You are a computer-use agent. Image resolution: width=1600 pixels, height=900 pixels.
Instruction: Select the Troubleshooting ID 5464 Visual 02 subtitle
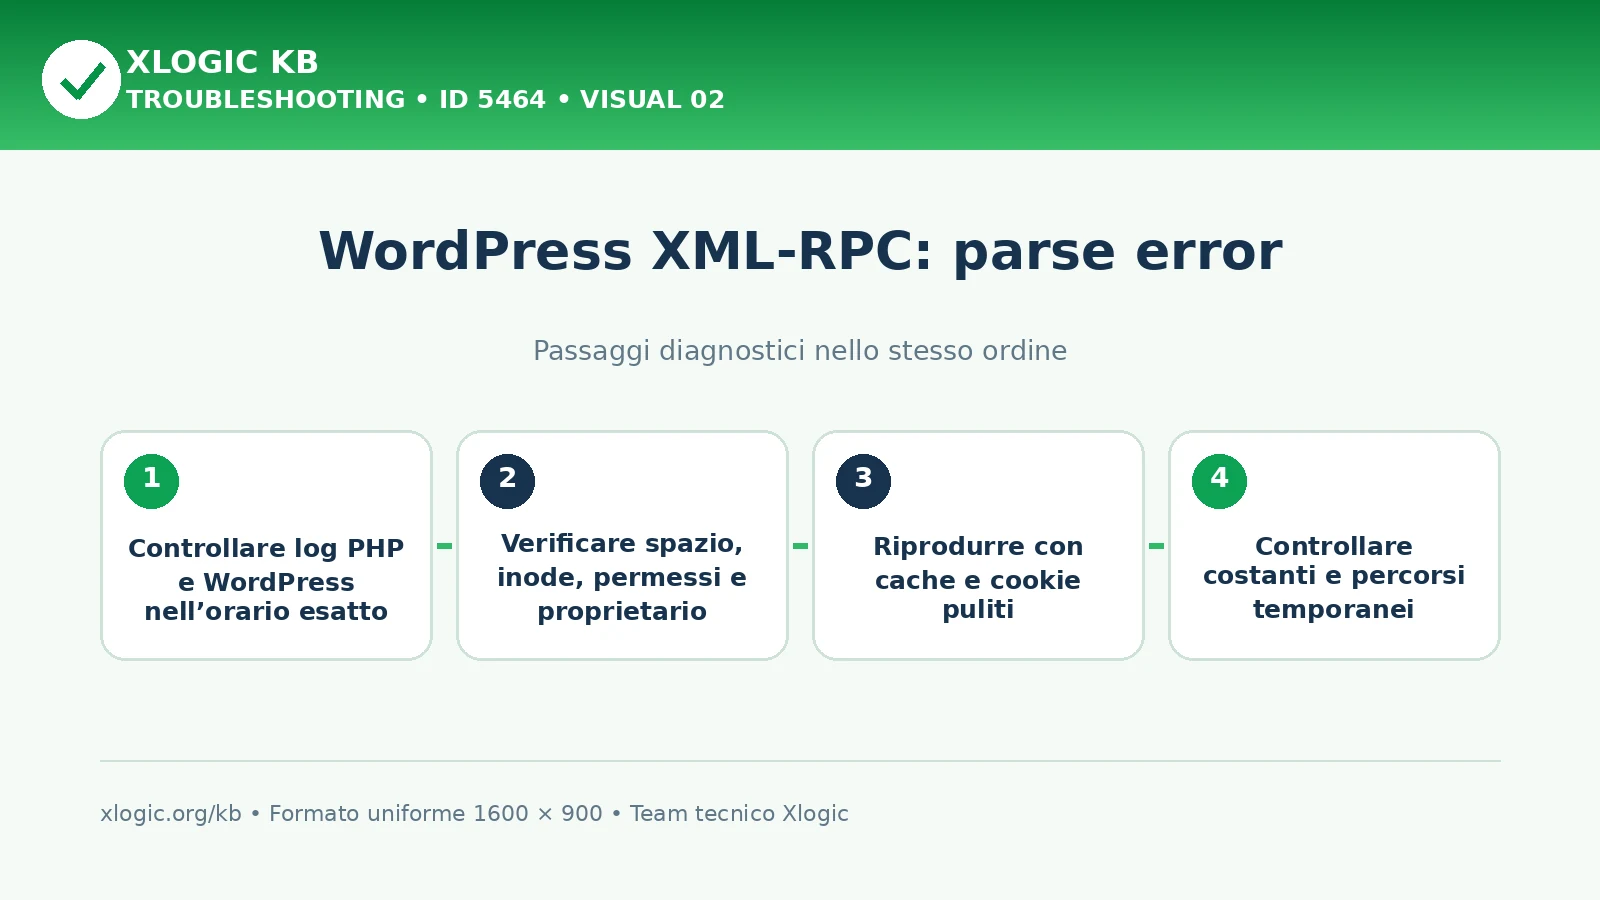pyautogui.click(x=425, y=100)
